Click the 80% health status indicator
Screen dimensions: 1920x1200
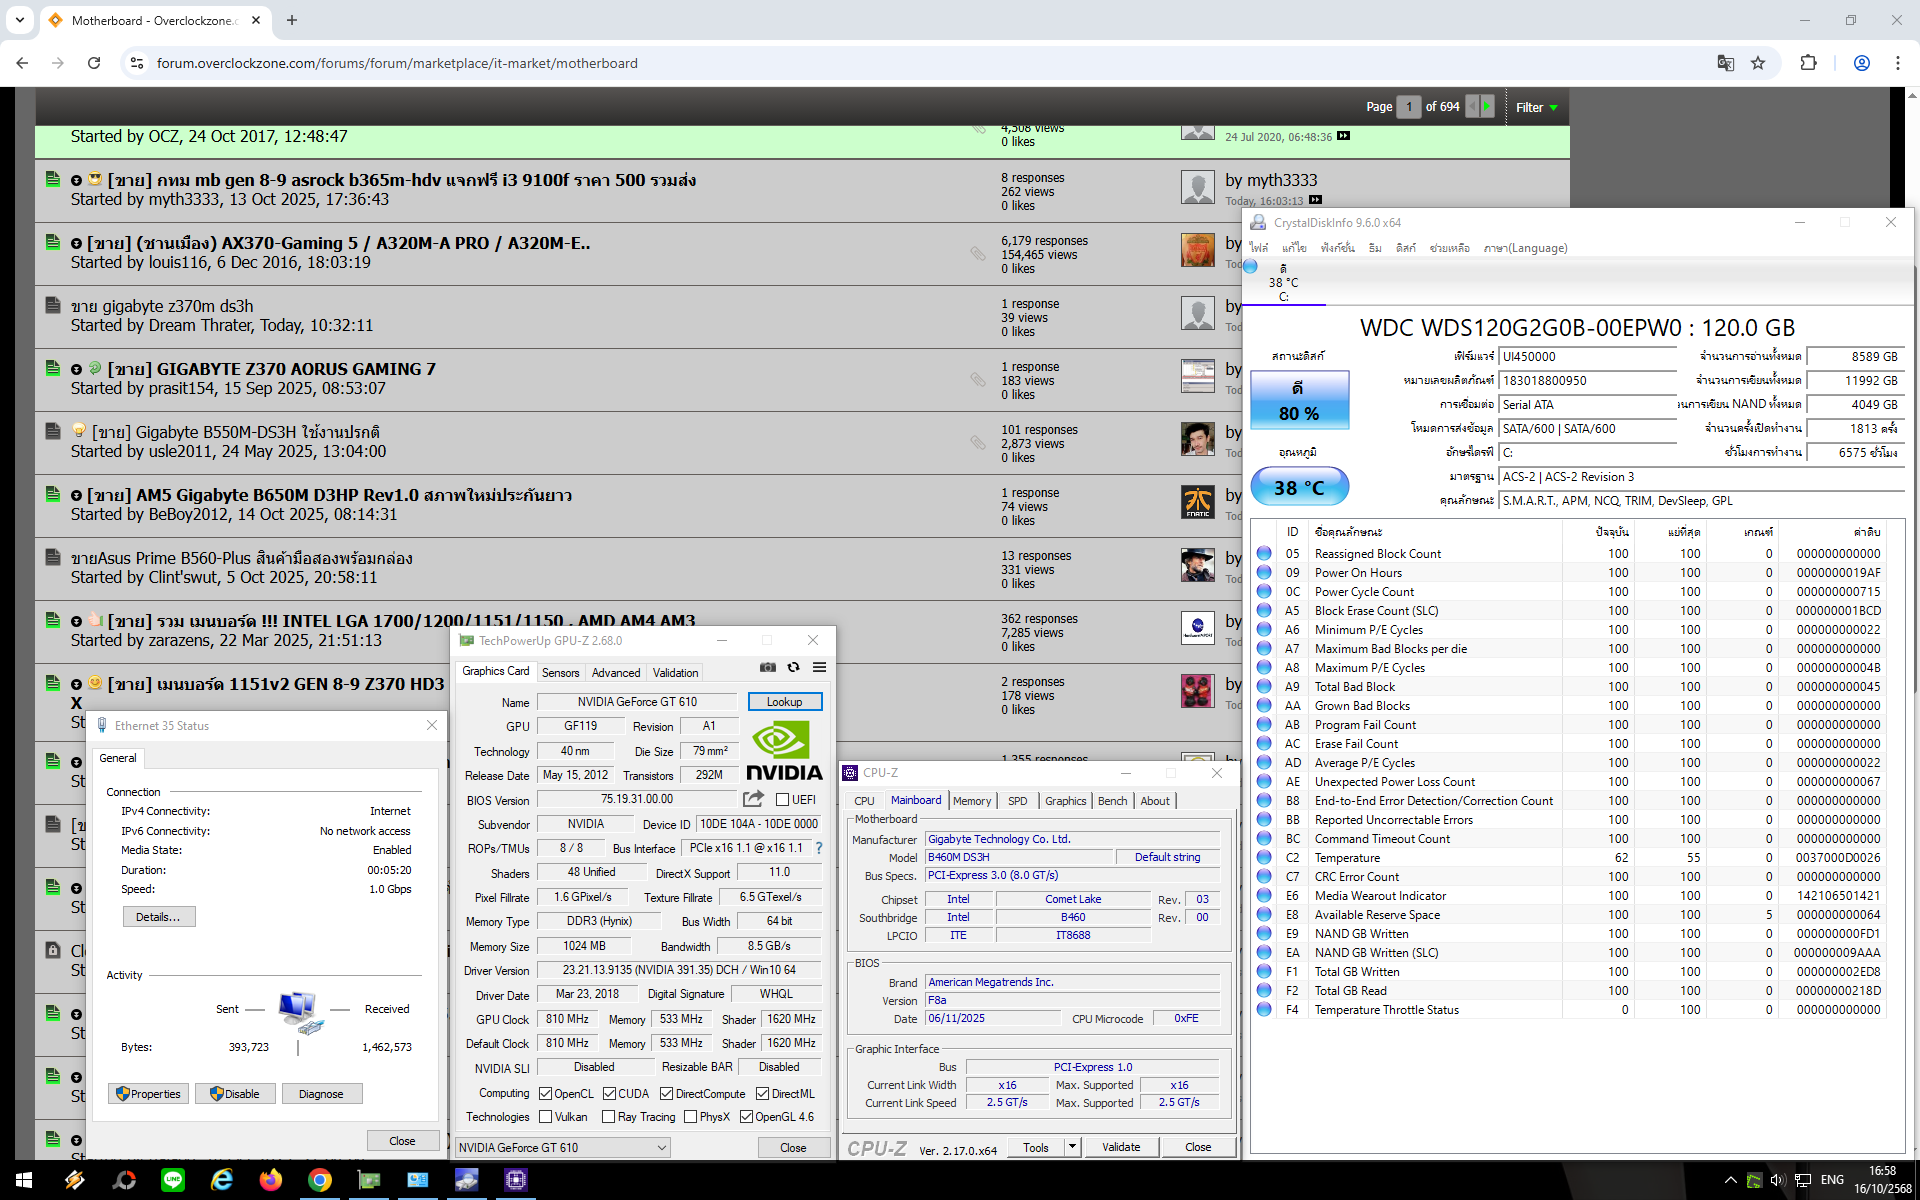pos(1298,401)
